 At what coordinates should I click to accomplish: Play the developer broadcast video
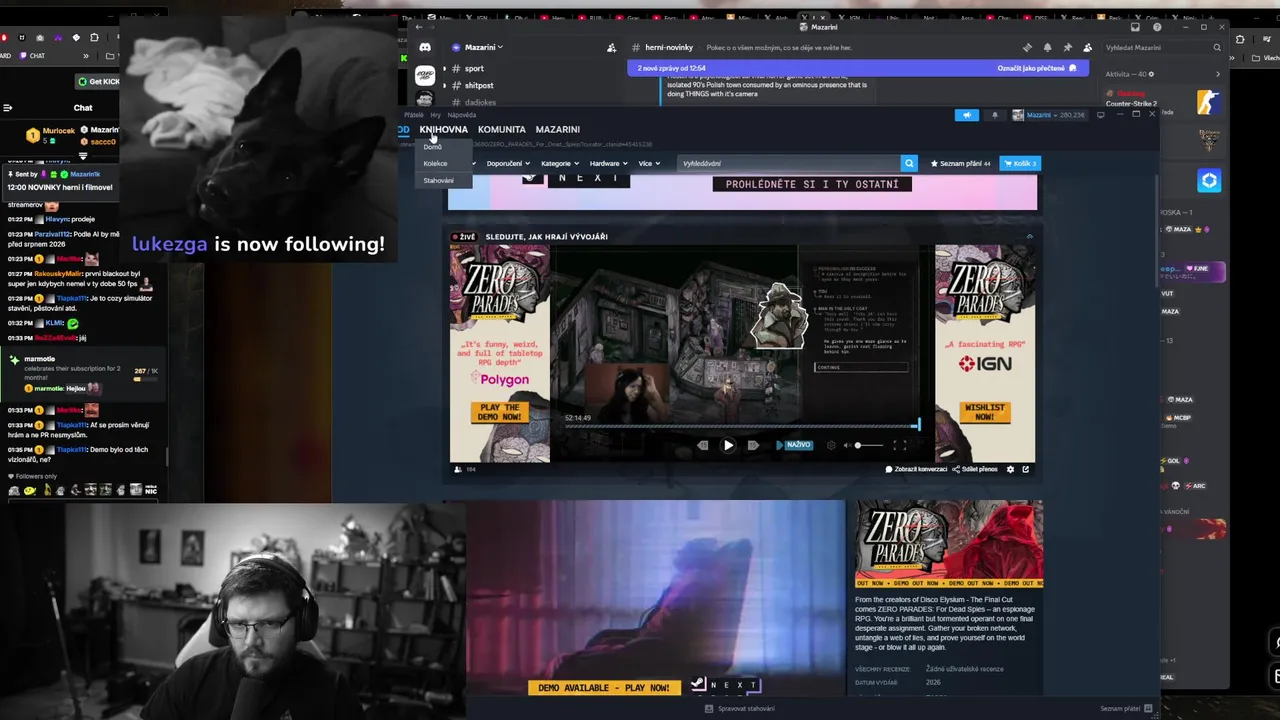tap(728, 445)
